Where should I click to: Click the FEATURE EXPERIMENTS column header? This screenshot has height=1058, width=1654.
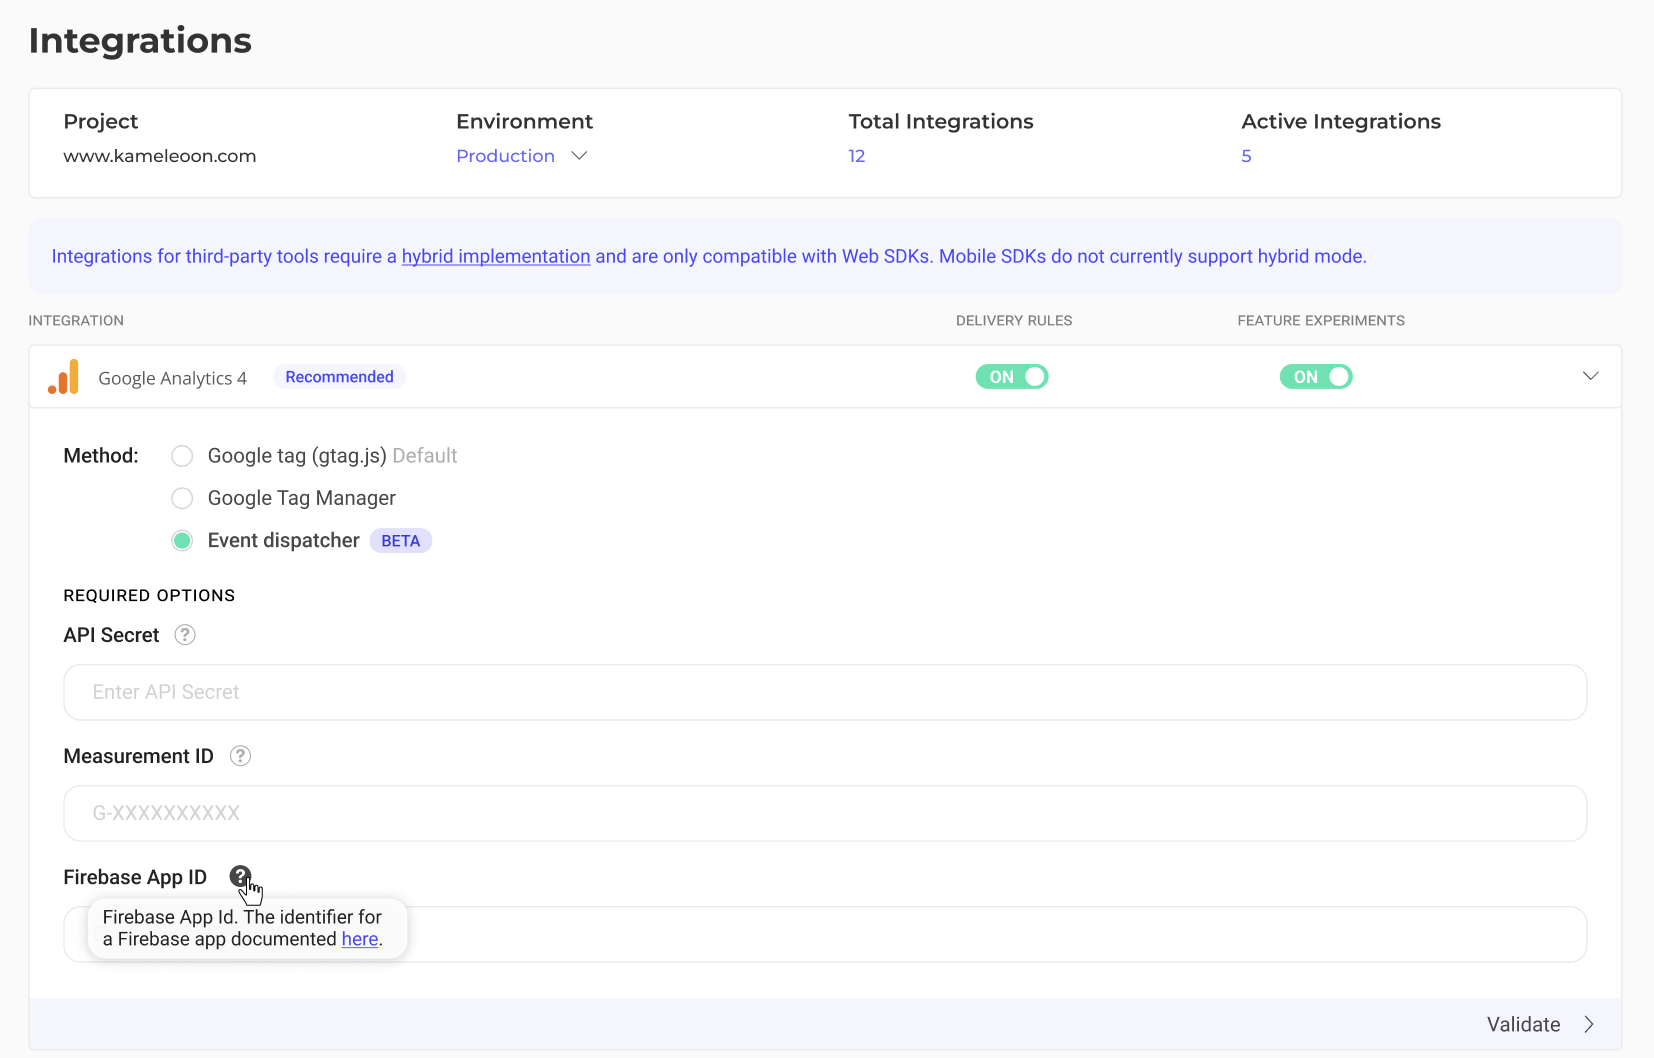[x=1321, y=321]
